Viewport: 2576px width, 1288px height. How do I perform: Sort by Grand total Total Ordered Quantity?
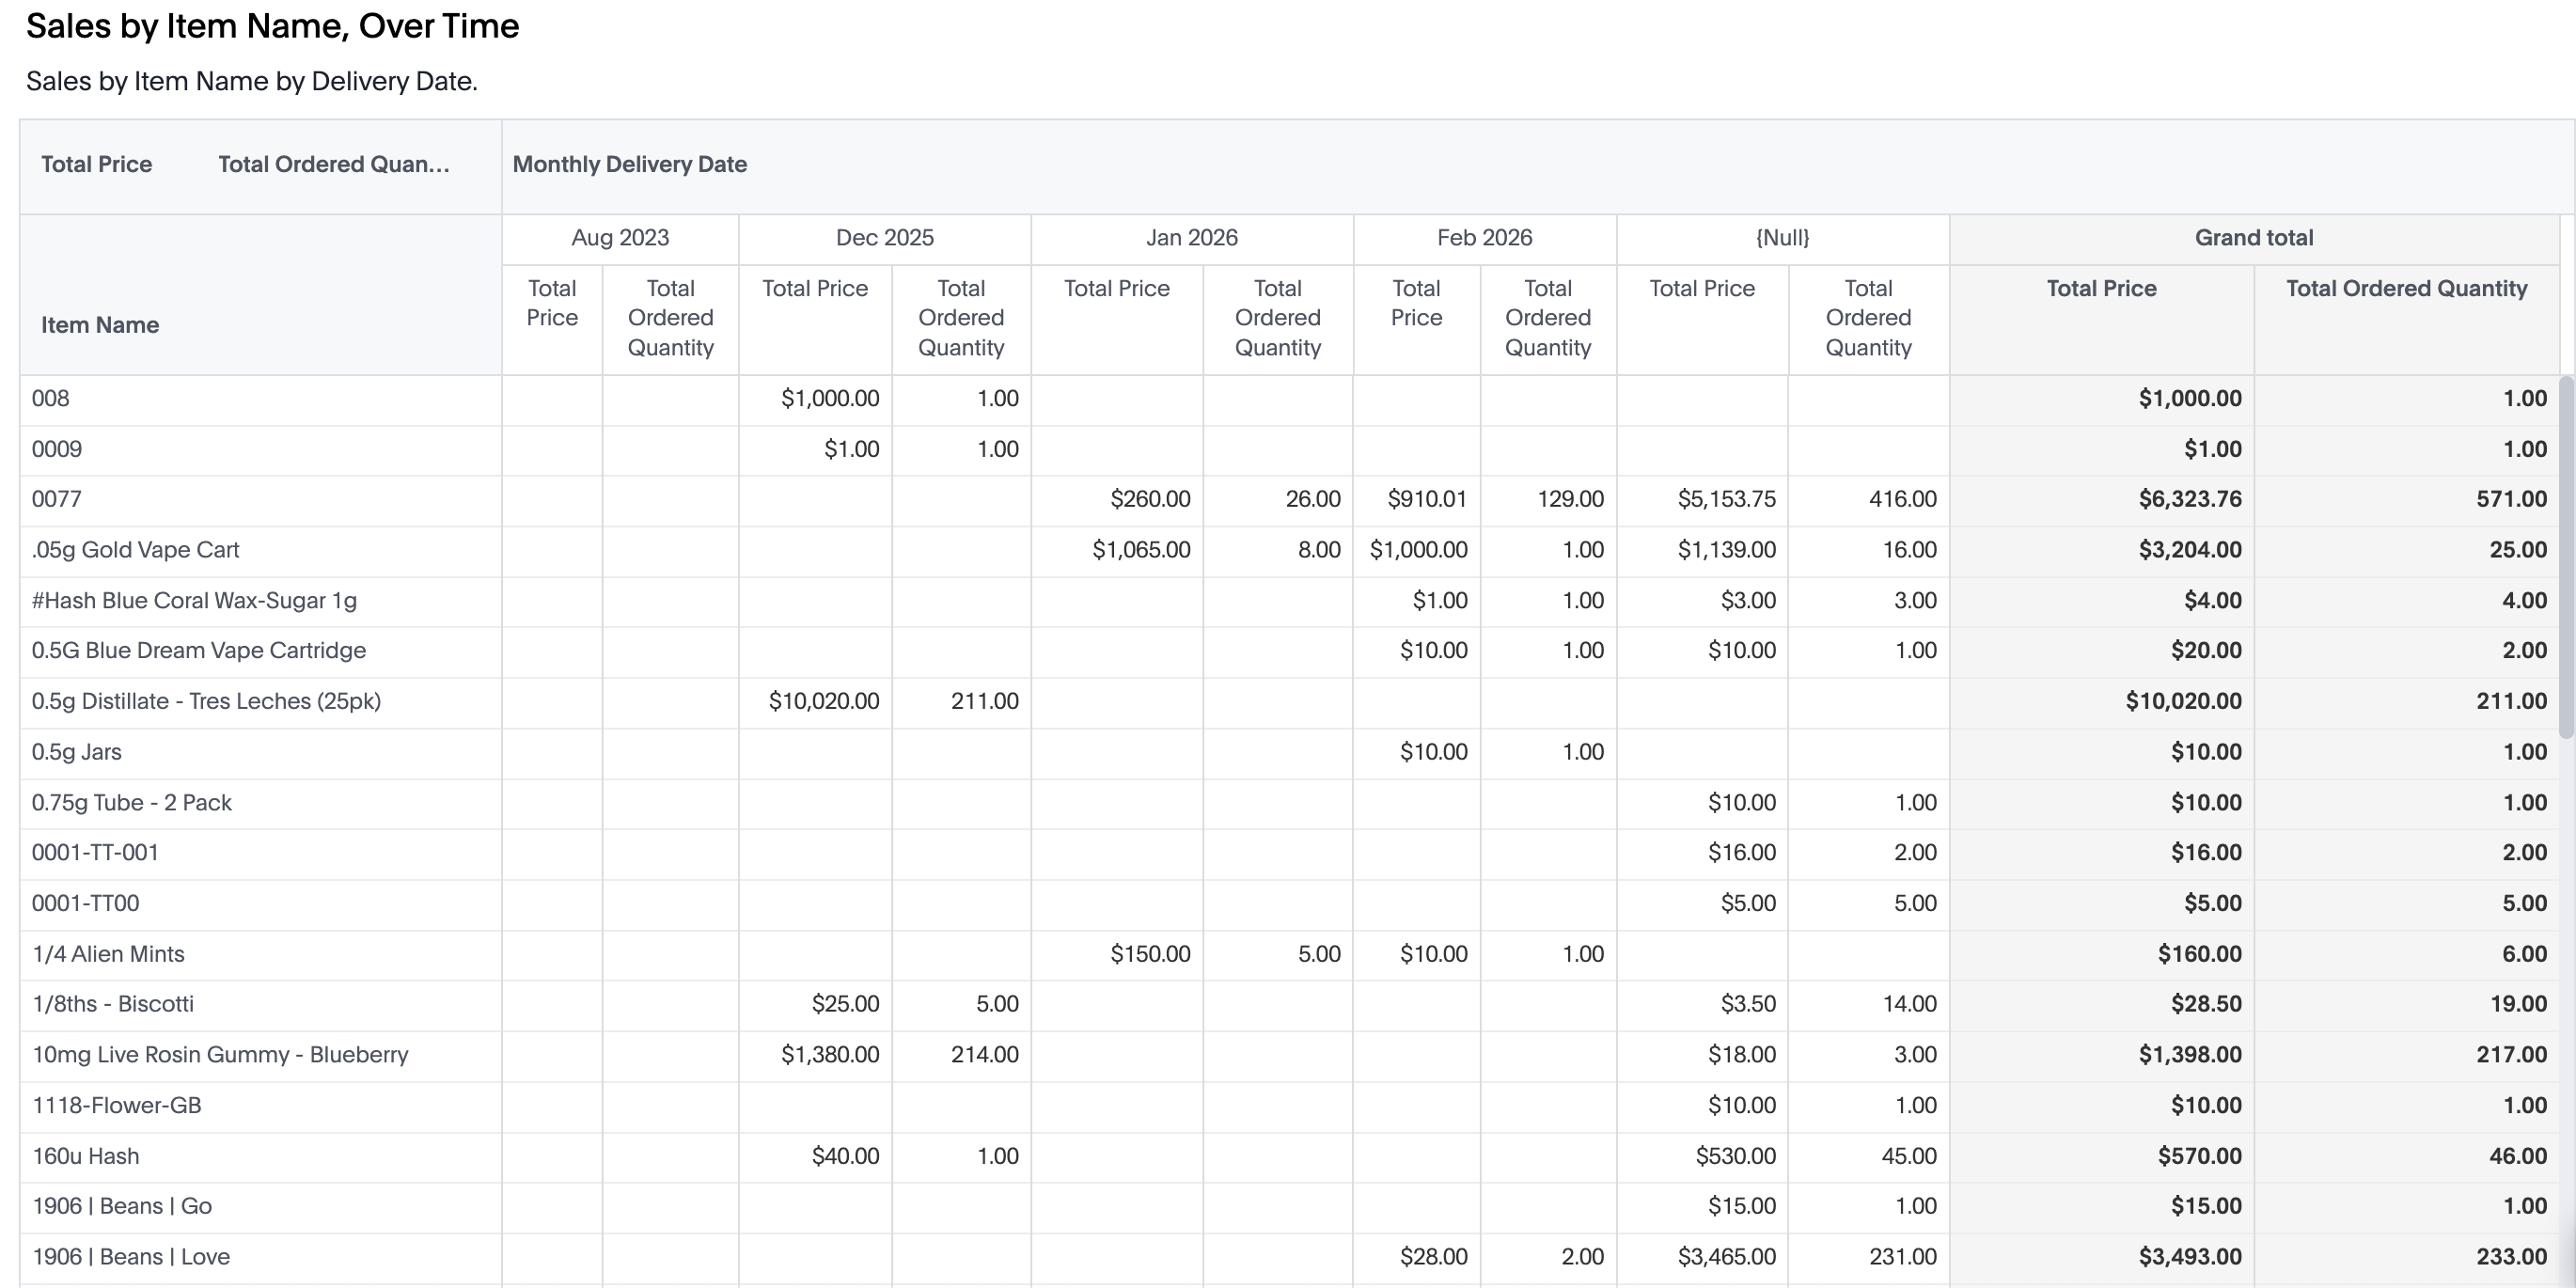pos(2406,289)
